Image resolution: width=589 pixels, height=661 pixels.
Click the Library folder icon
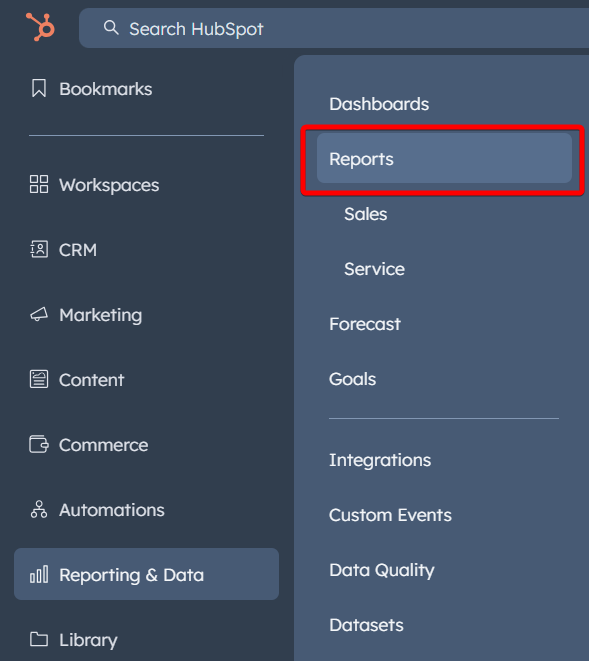click(39, 639)
